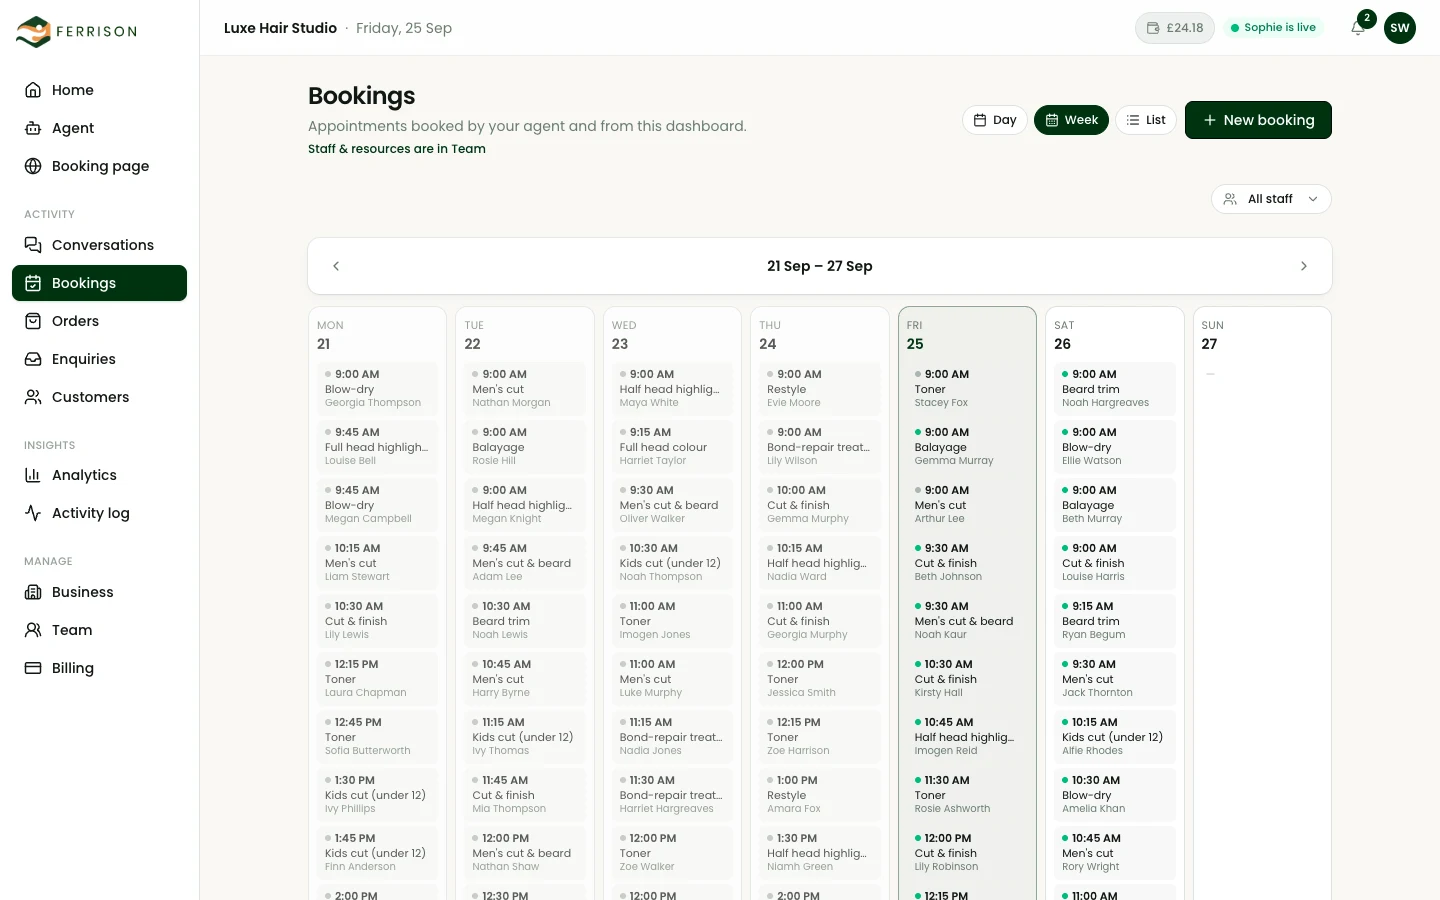Click the Team person icon
Image resolution: width=1440 pixels, height=900 pixels.
(33, 630)
